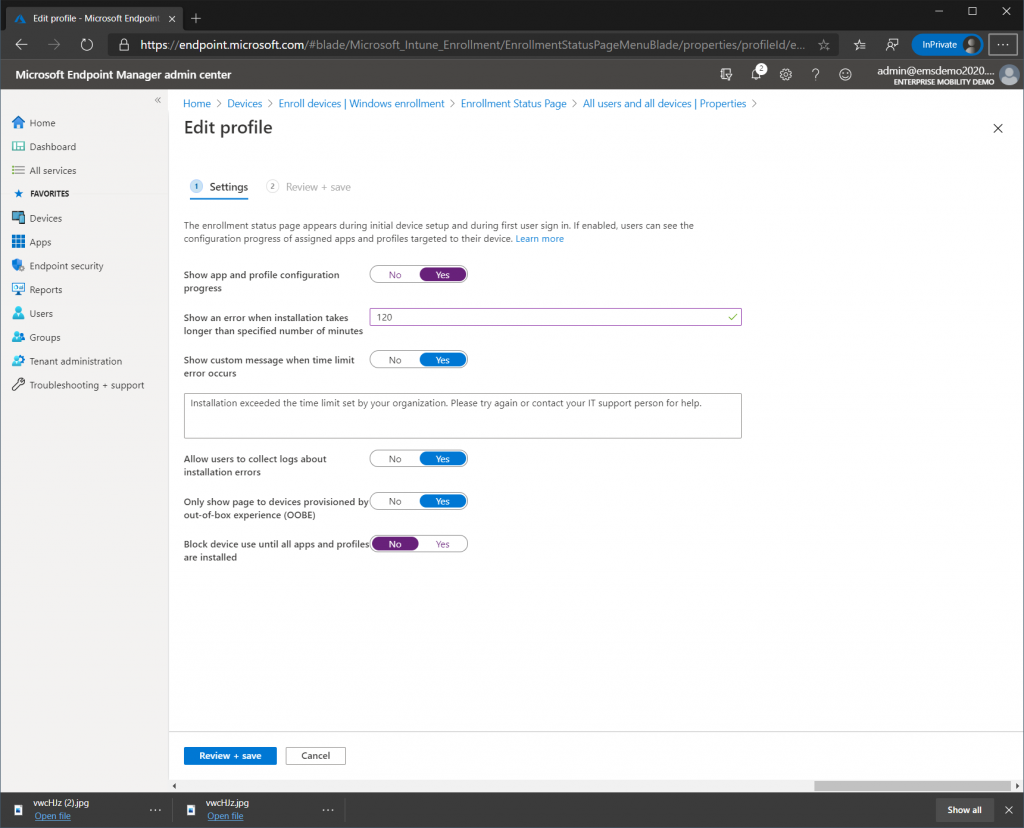Set Block device use to Yes

[x=443, y=544]
